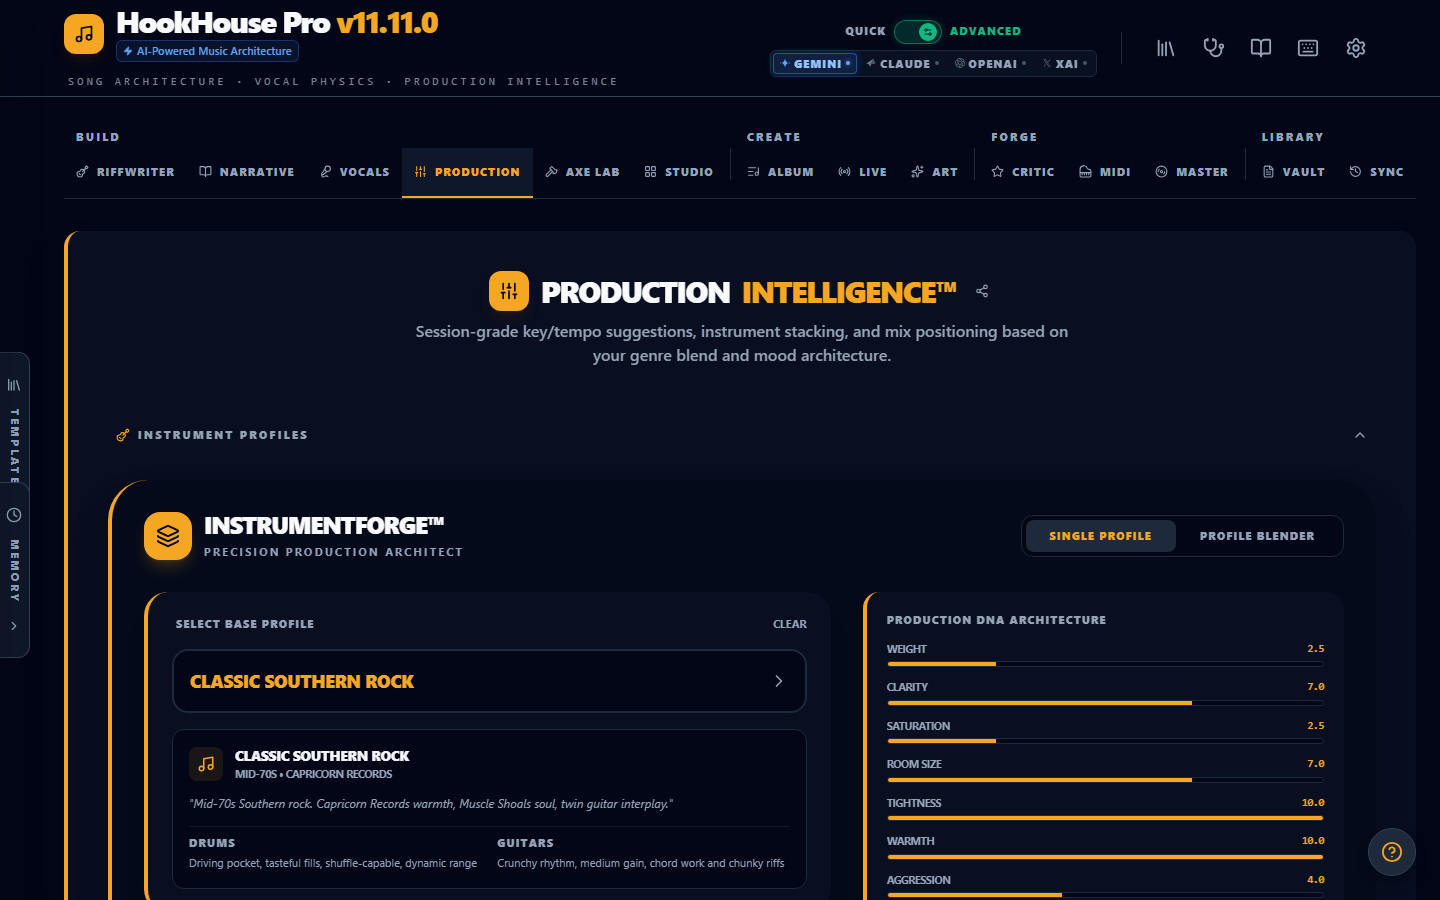Open Vocal Health diagnostics via the stethoscope icon
Image resolution: width=1440 pixels, height=900 pixels.
coord(1213,47)
